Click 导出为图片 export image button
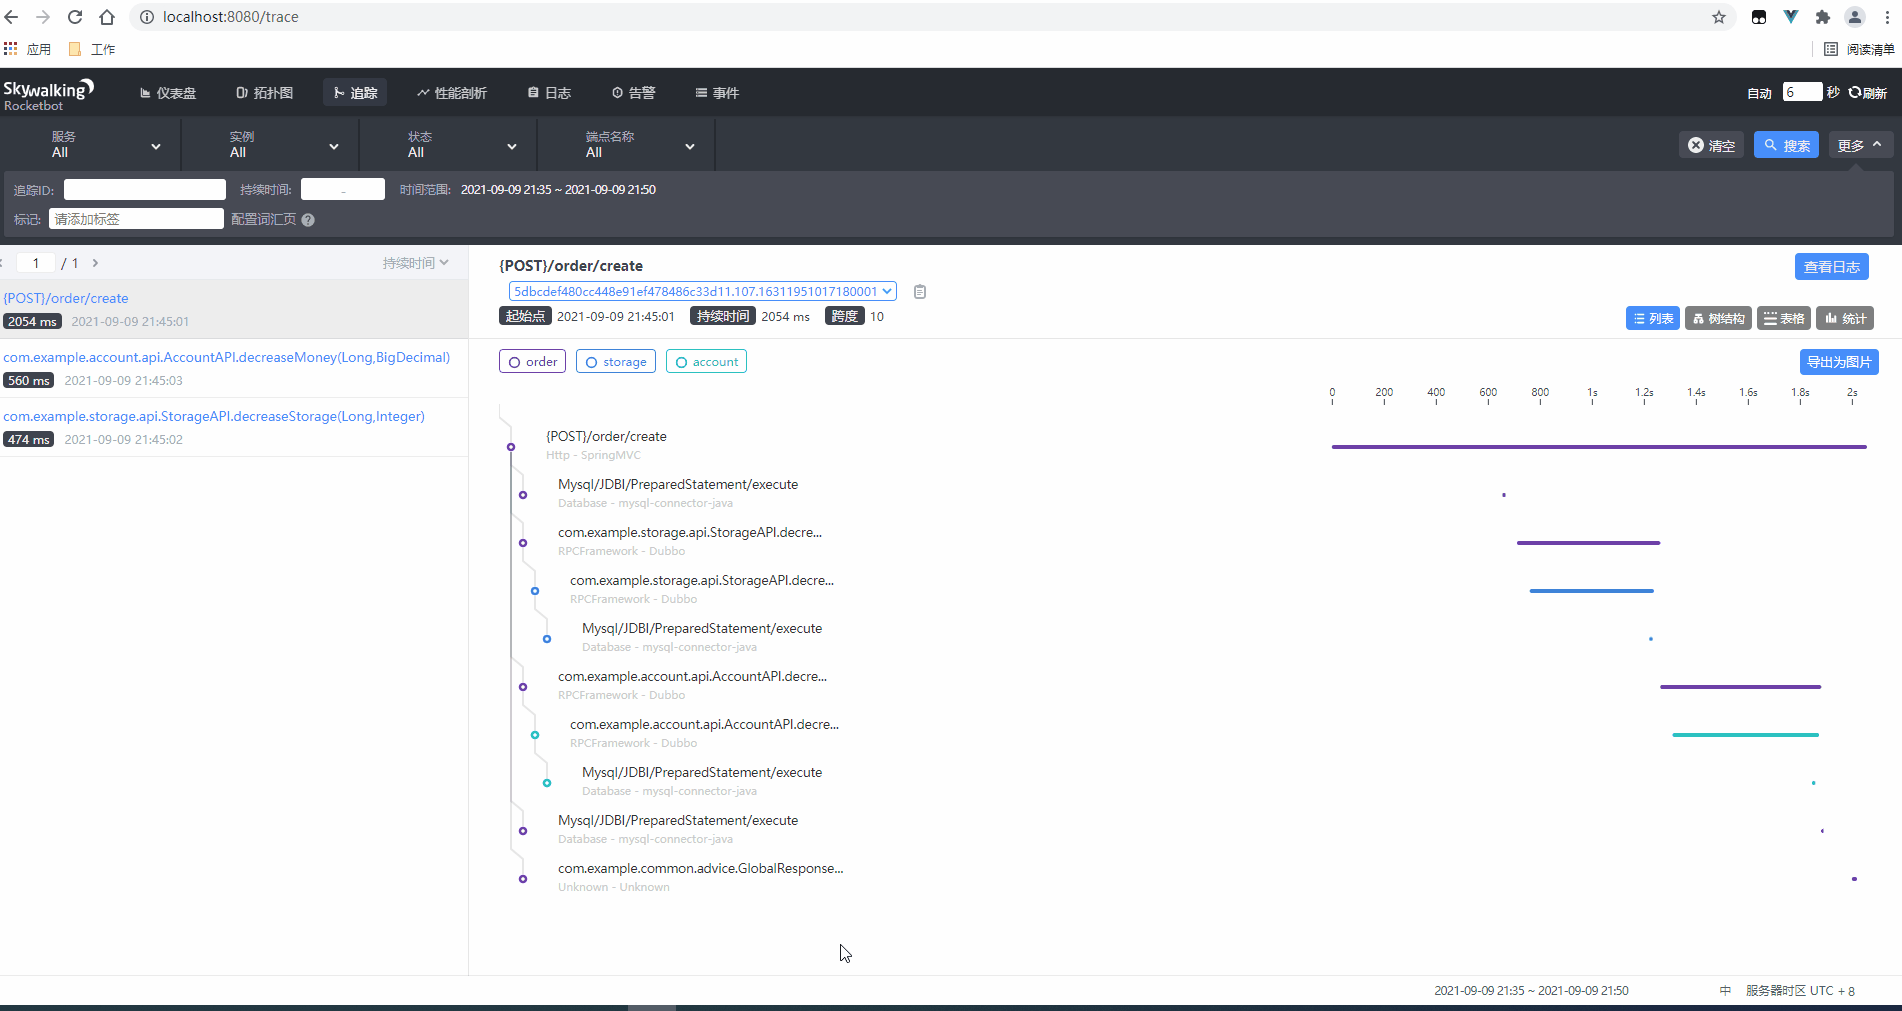 pos(1838,362)
